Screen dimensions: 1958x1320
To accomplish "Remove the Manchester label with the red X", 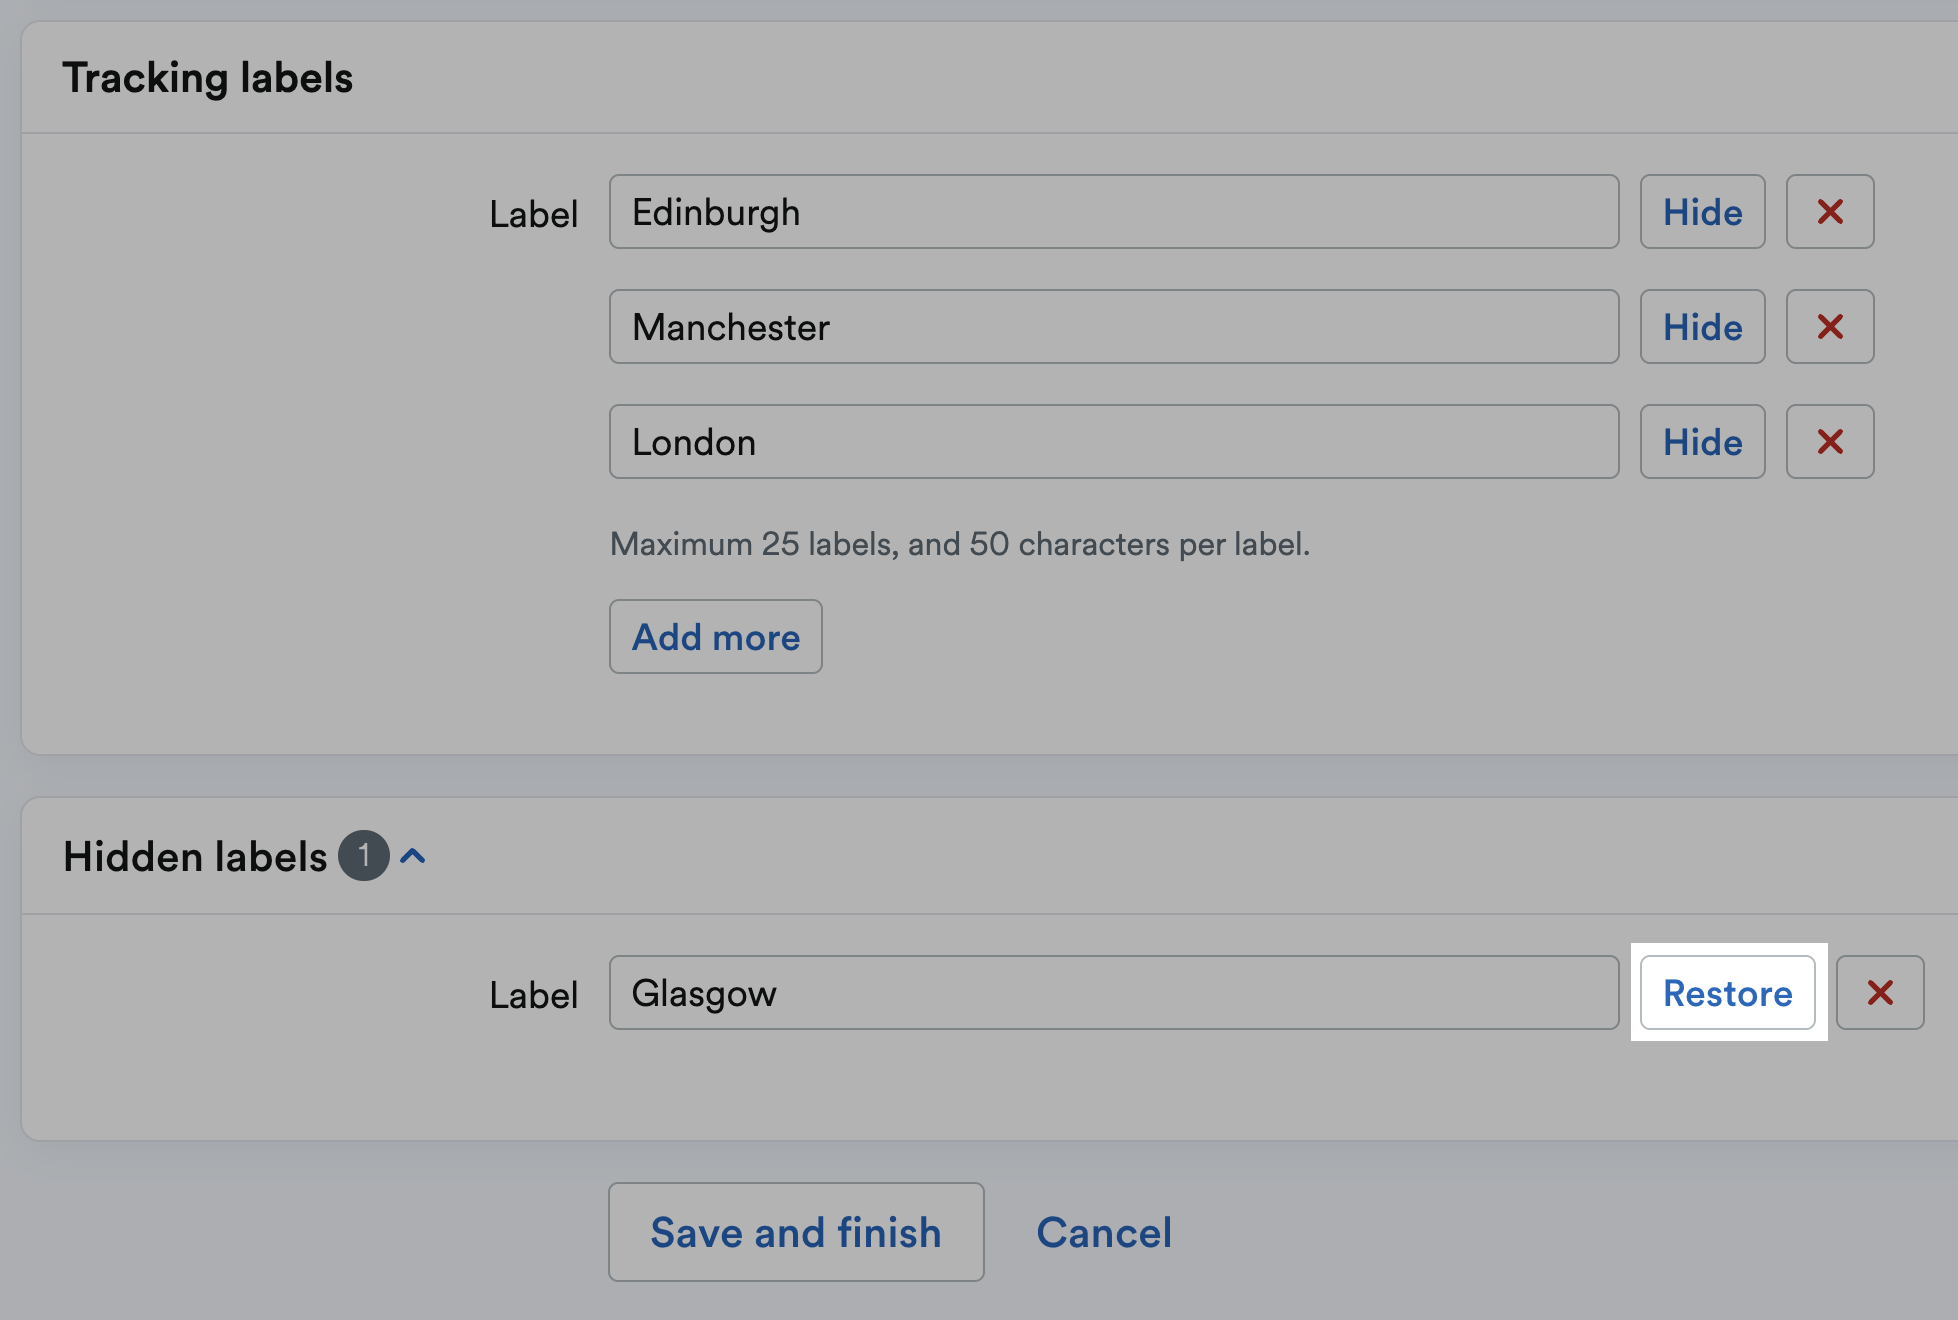I will click(1830, 327).
